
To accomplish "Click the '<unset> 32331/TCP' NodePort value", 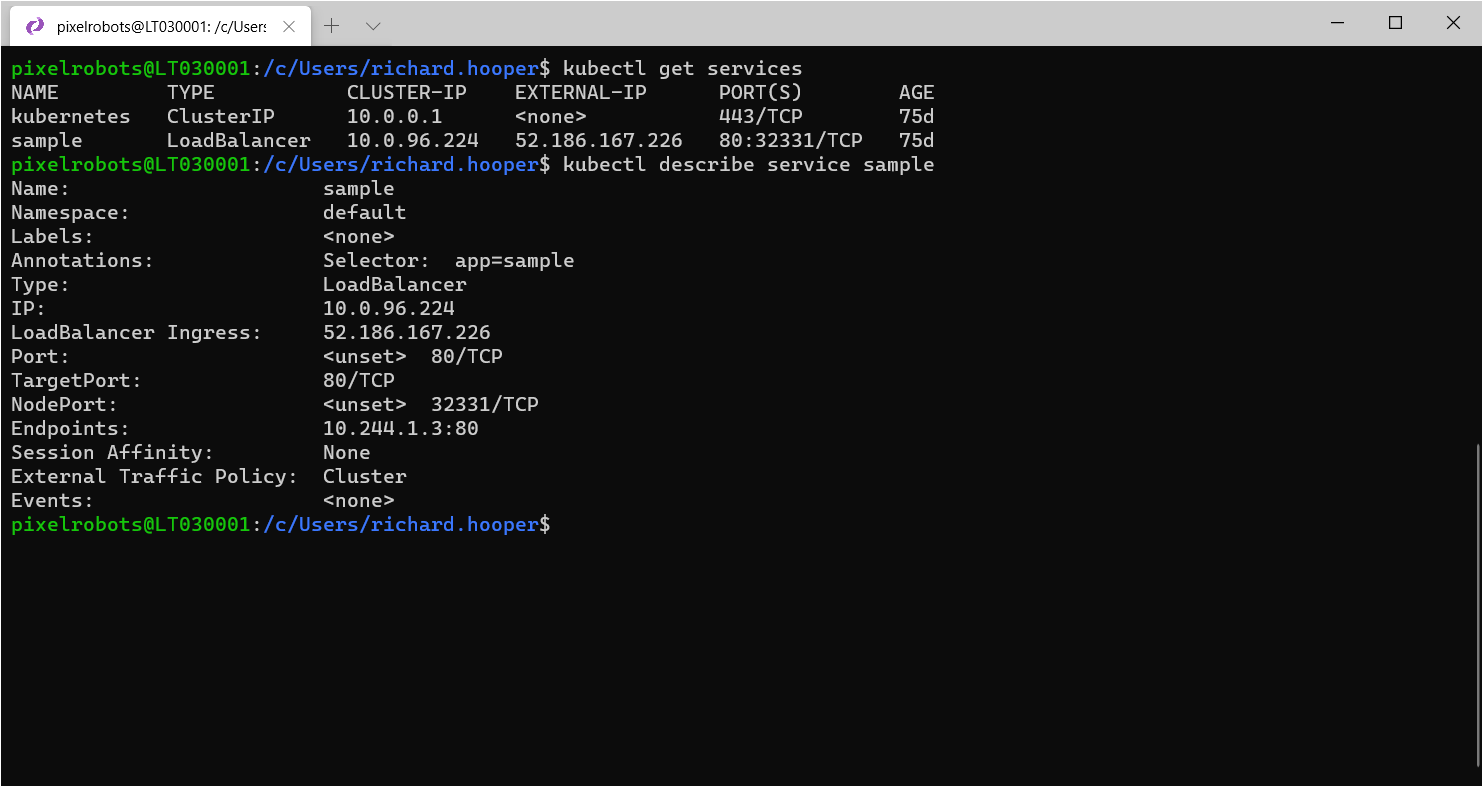I will point(431,405).
